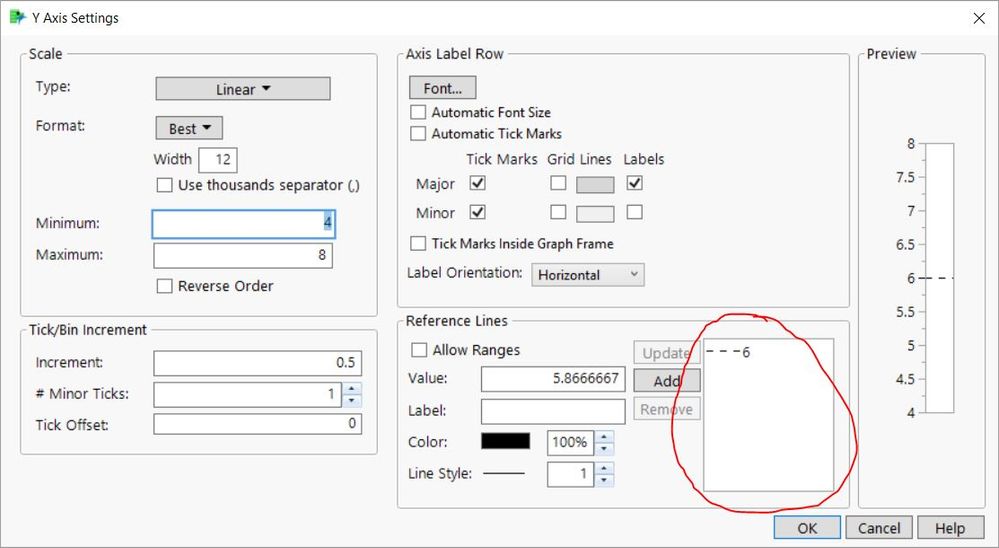Uncheck Major Labels checkbox
Screen dimensions: 999x548
[x=634, y=183]
